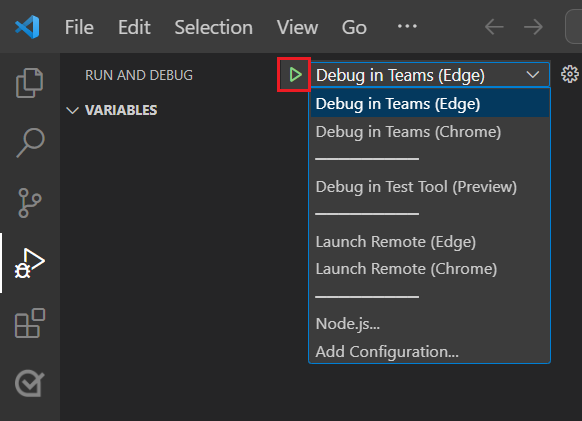
Task: Choose Launch Remote (Edge) configuration
Action: [430, 242]
